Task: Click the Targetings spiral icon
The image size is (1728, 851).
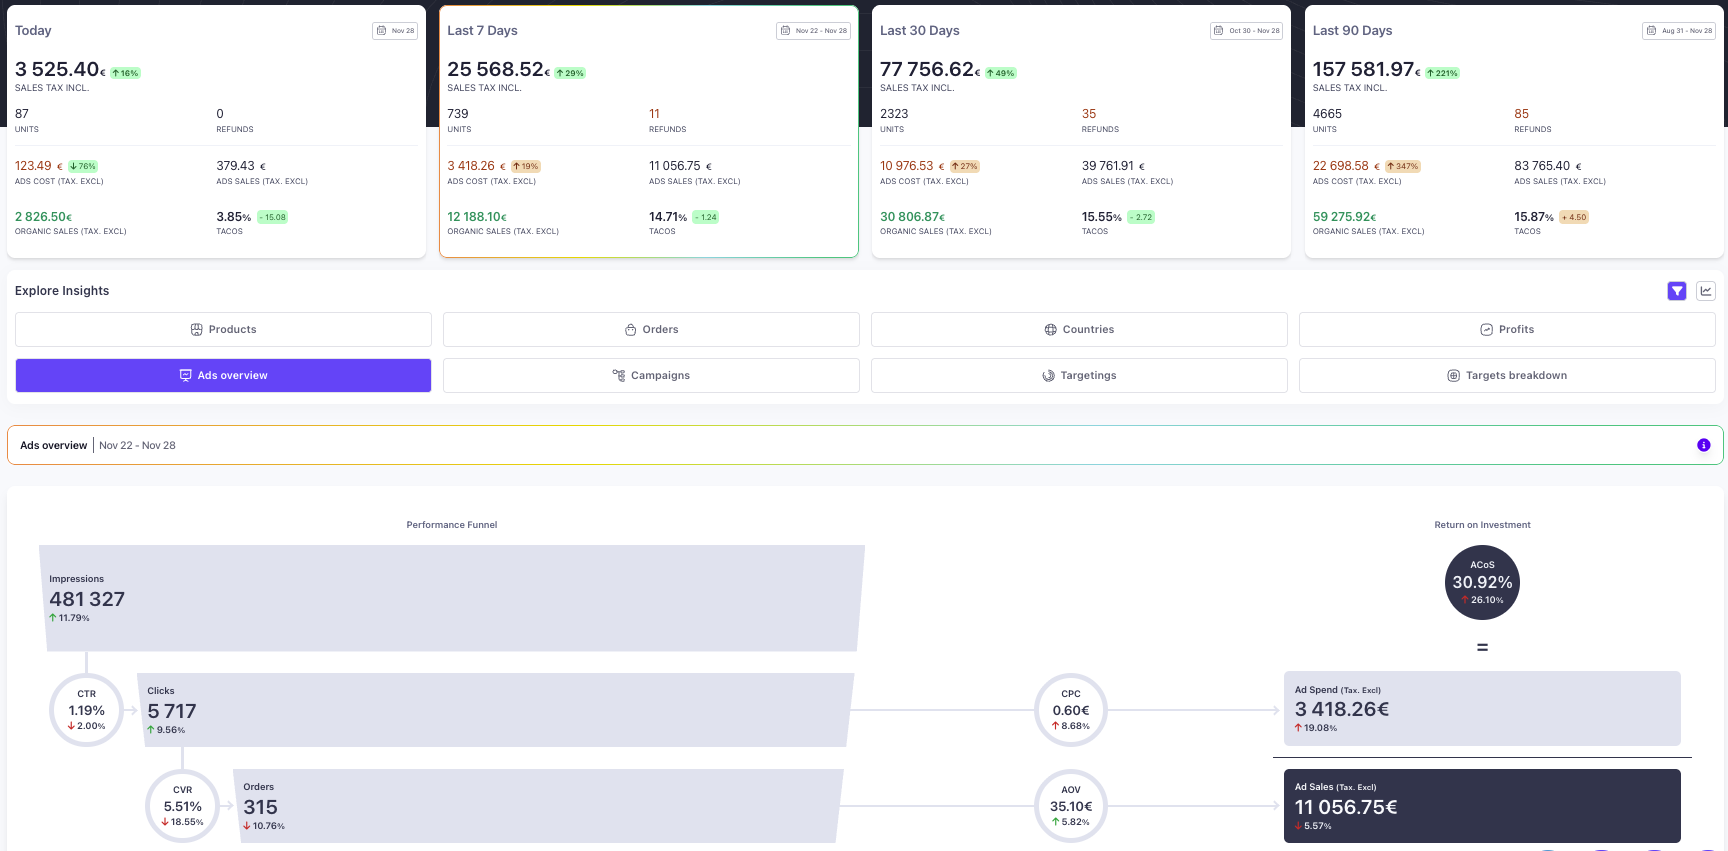Action: (x=1049, y=376)
